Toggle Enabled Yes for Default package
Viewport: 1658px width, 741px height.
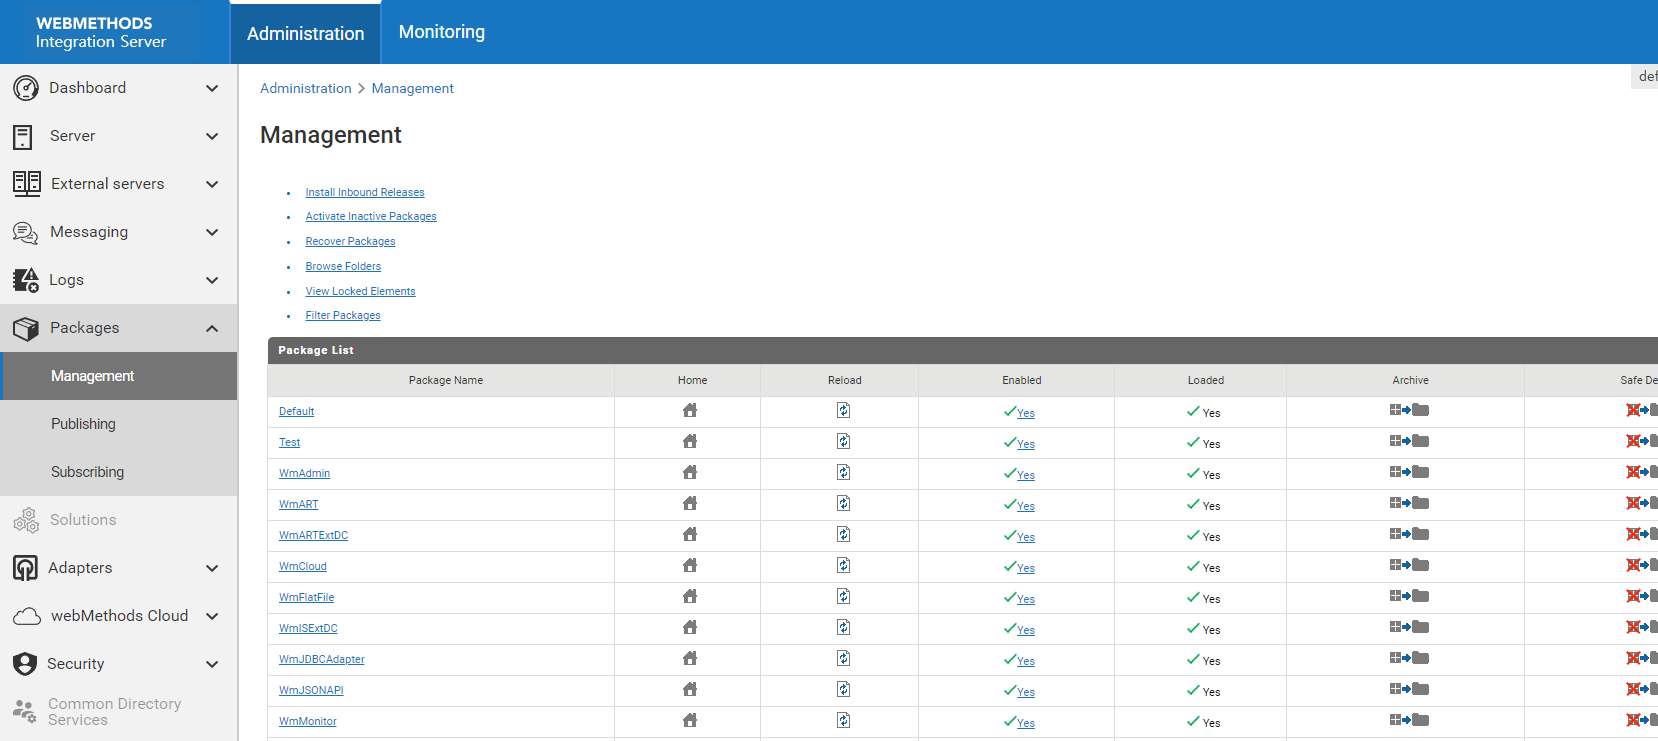(1026, 413)
